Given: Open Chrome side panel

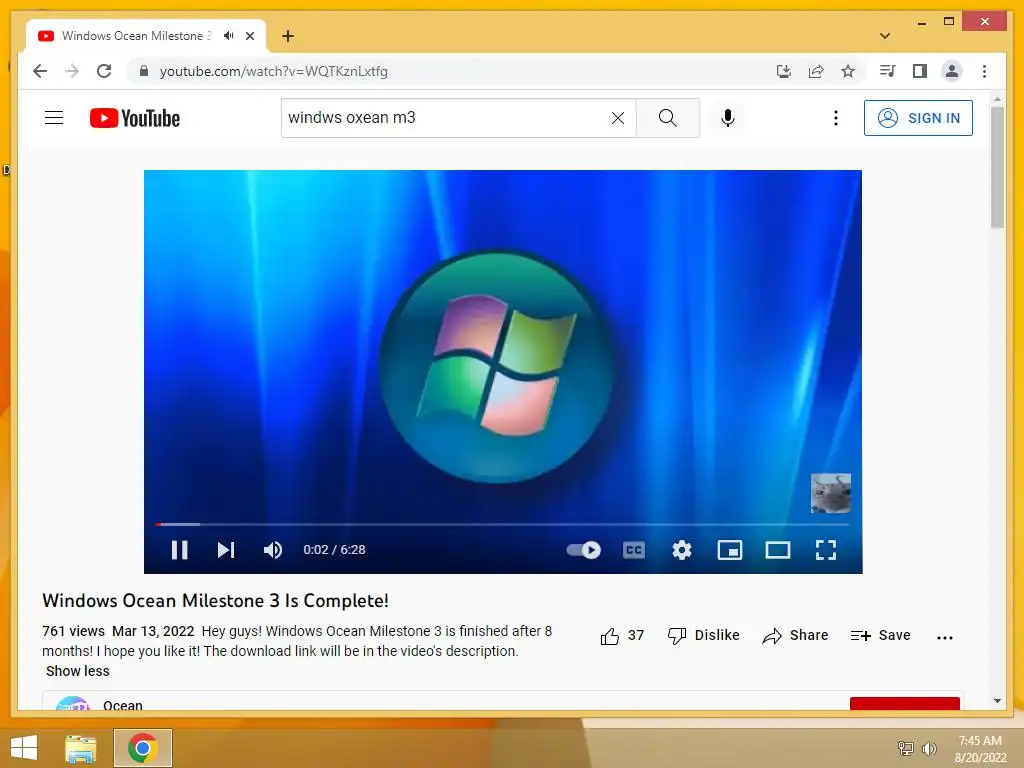Looking at the screenshot, I should pyautogui.click(x=920, y=71).
